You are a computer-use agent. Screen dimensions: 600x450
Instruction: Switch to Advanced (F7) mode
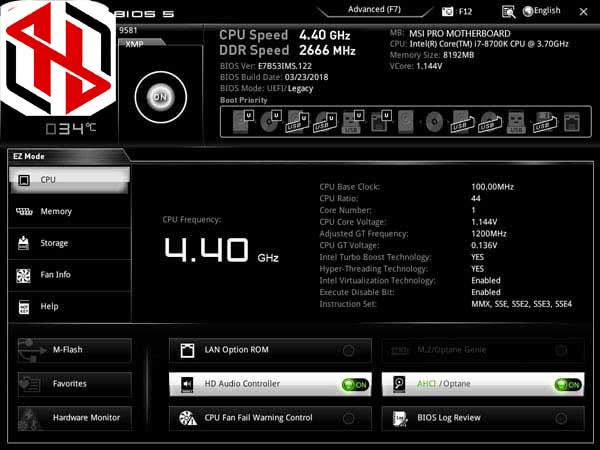pyautogui.click(x=374, y=10)
